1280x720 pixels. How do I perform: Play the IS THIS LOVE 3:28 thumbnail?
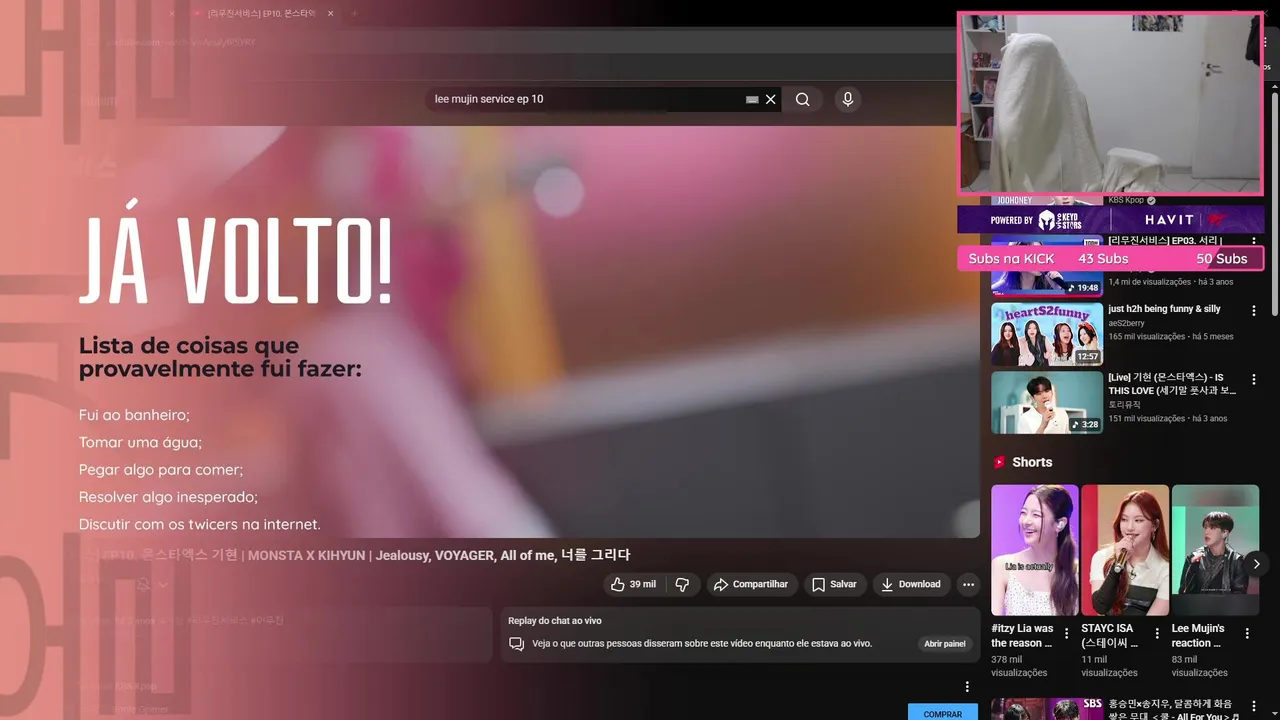pos(1047,402)
